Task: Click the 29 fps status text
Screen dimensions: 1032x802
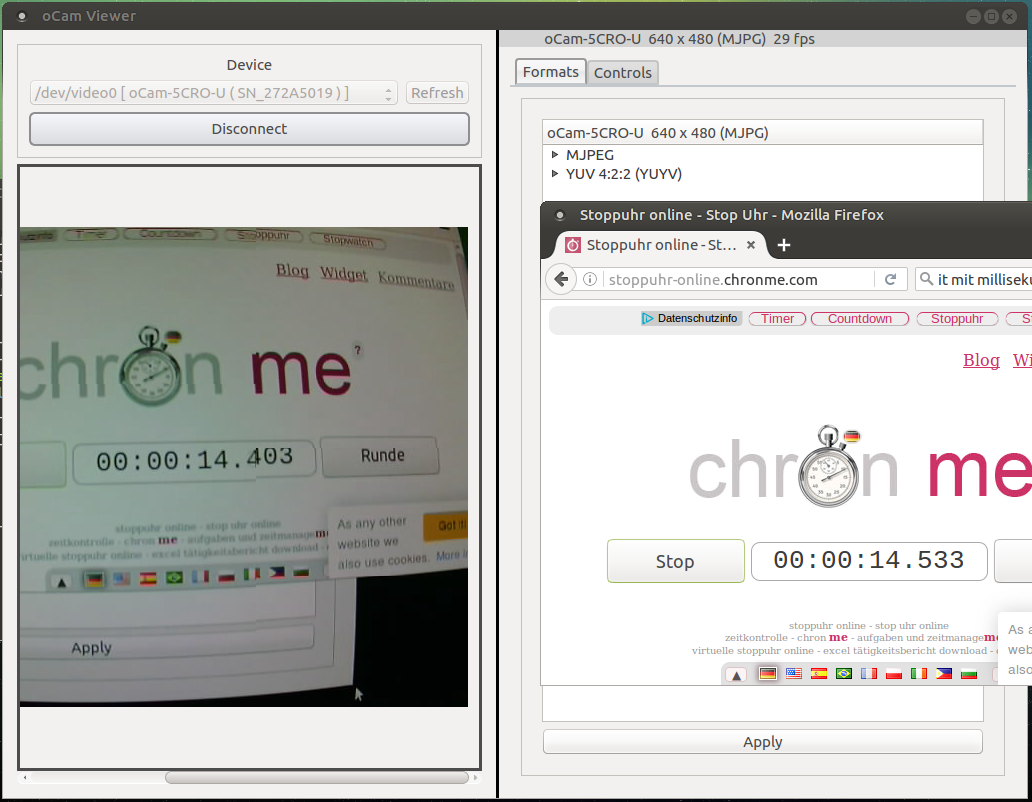Action: pos(794,39)
